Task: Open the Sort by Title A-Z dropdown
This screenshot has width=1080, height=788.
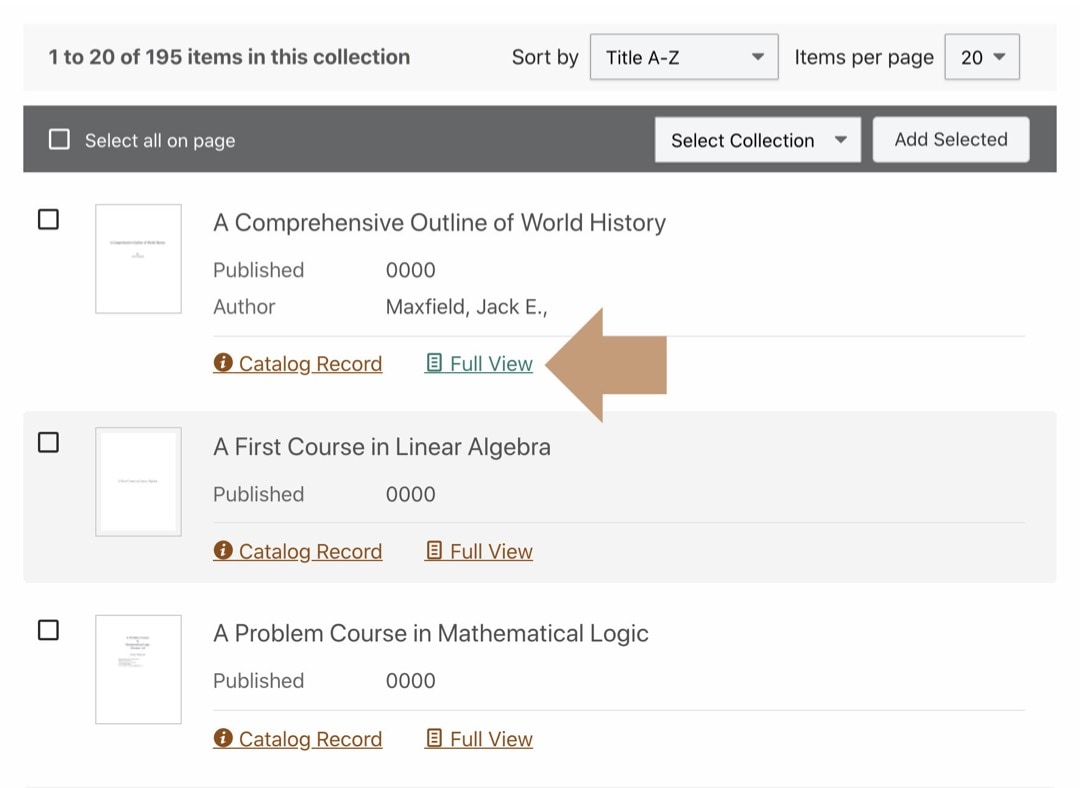Action: point(683,57)
